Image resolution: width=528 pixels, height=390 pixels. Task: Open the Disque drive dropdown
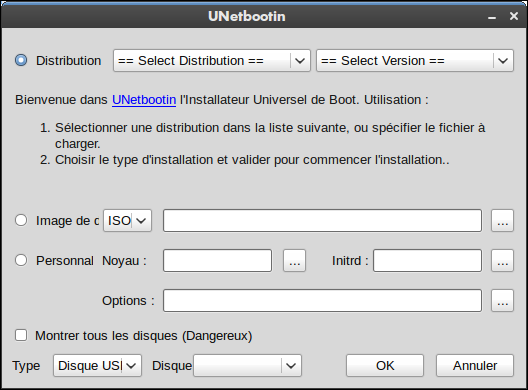(248, 365)
